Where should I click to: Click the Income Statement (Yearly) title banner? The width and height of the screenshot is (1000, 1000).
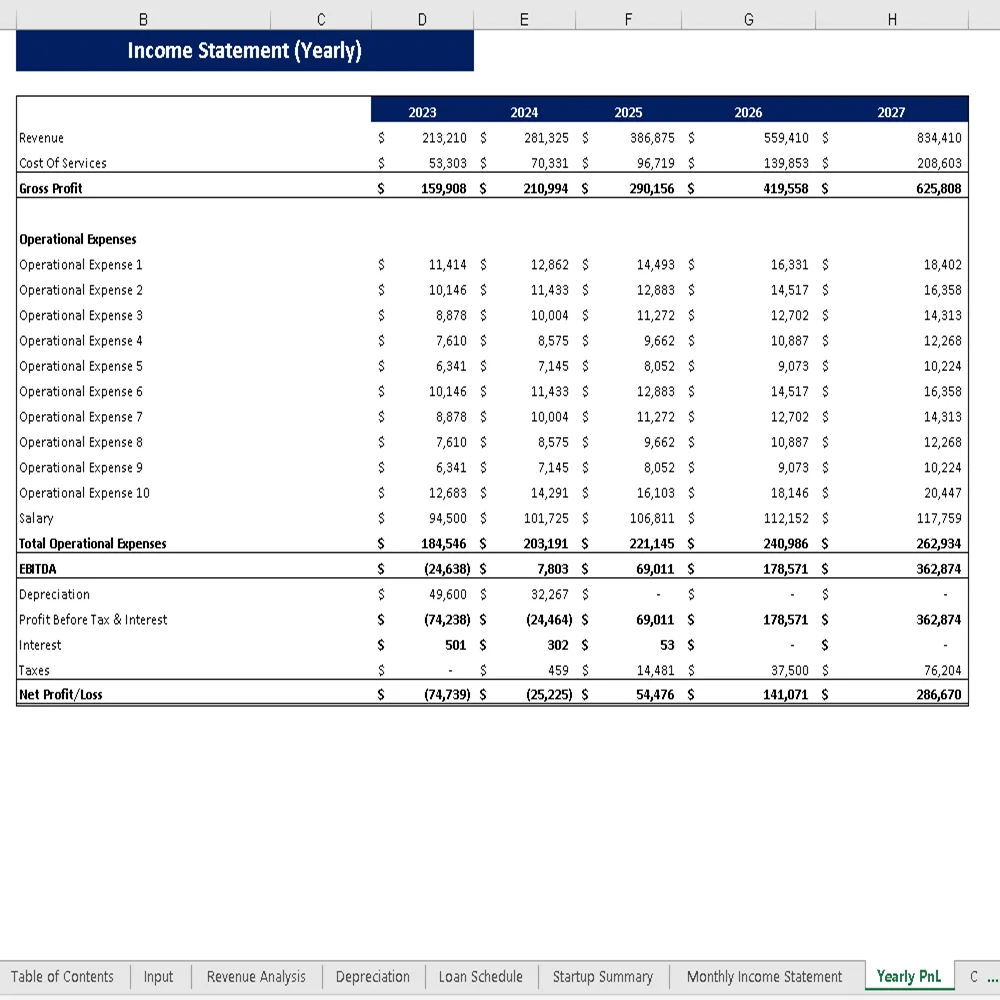pos(245,50)
